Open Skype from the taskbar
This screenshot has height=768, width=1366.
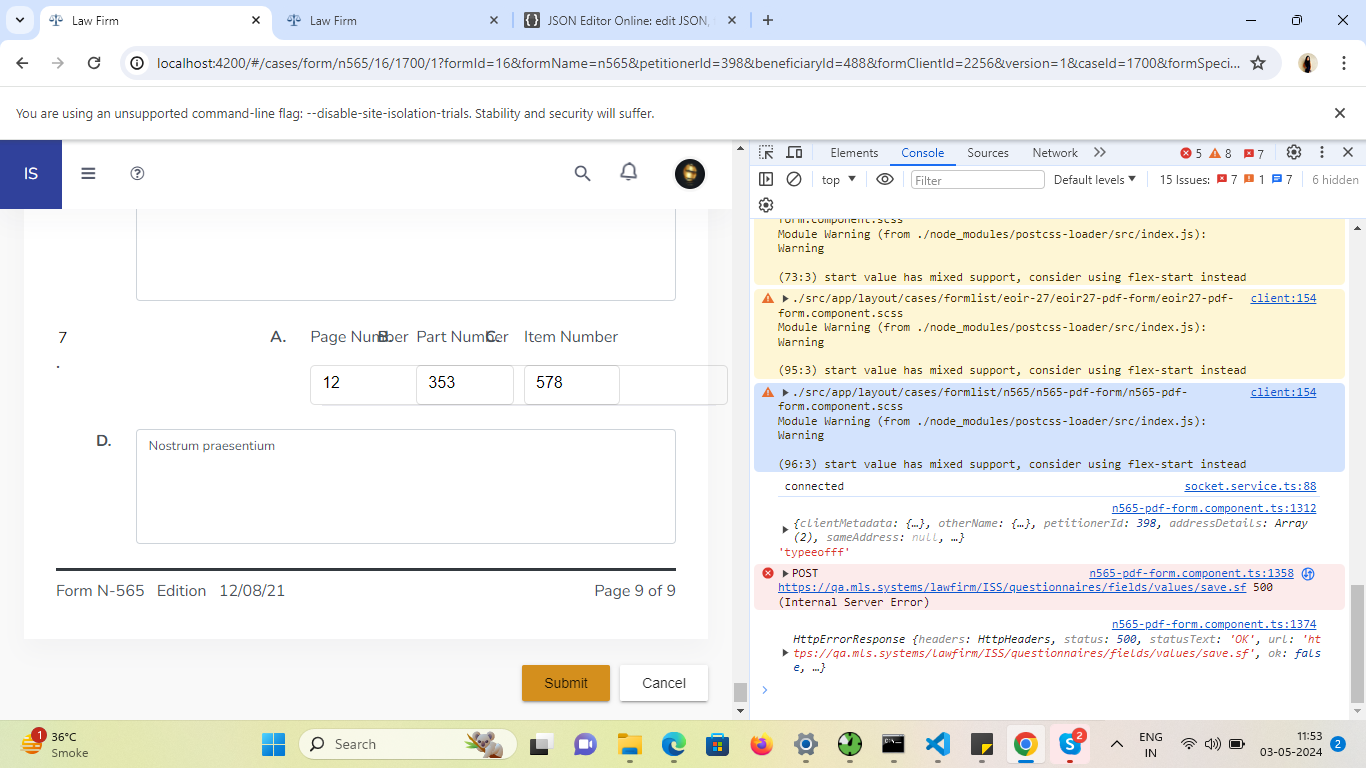pyautogui.click(x=1071, y=744)
